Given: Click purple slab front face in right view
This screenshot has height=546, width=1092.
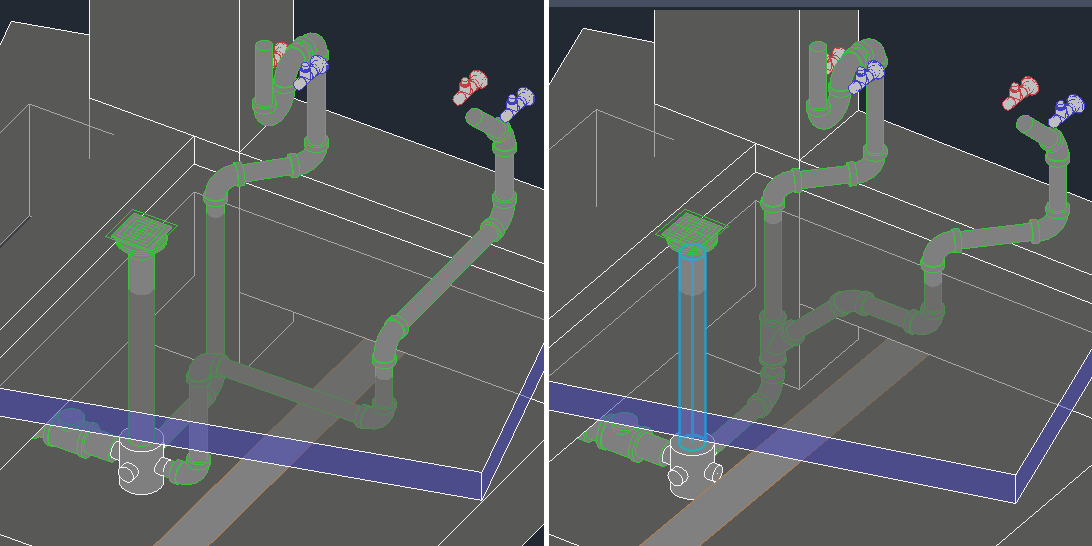Looking at the screenshot, I should pos(783,444).
